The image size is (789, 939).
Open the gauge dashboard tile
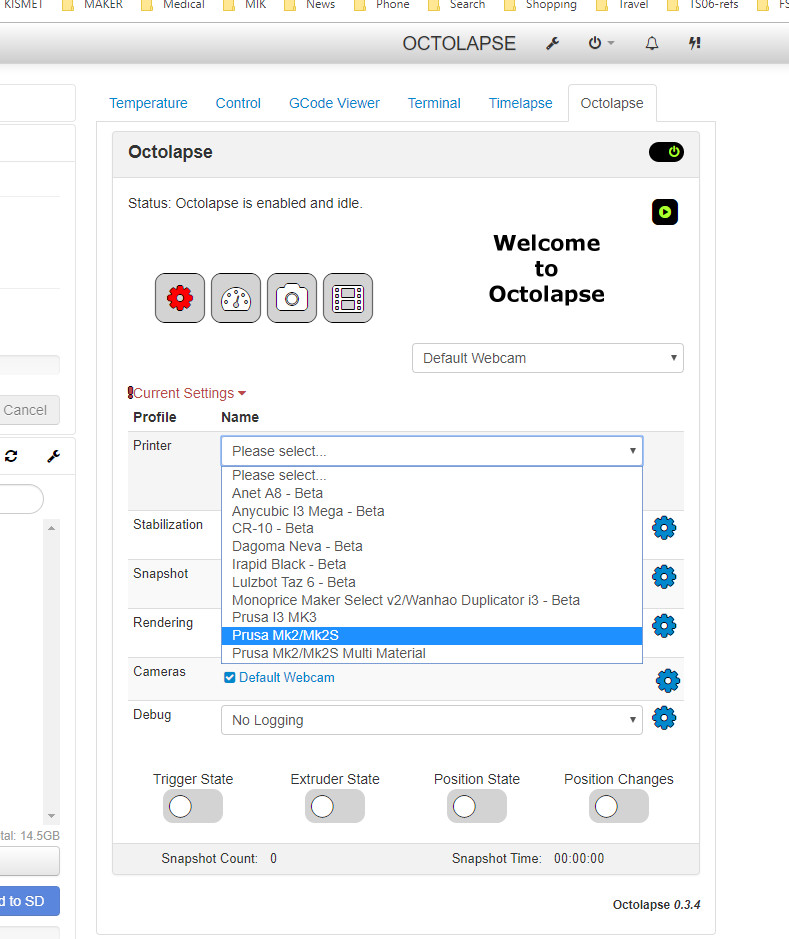tap(236, 298)
